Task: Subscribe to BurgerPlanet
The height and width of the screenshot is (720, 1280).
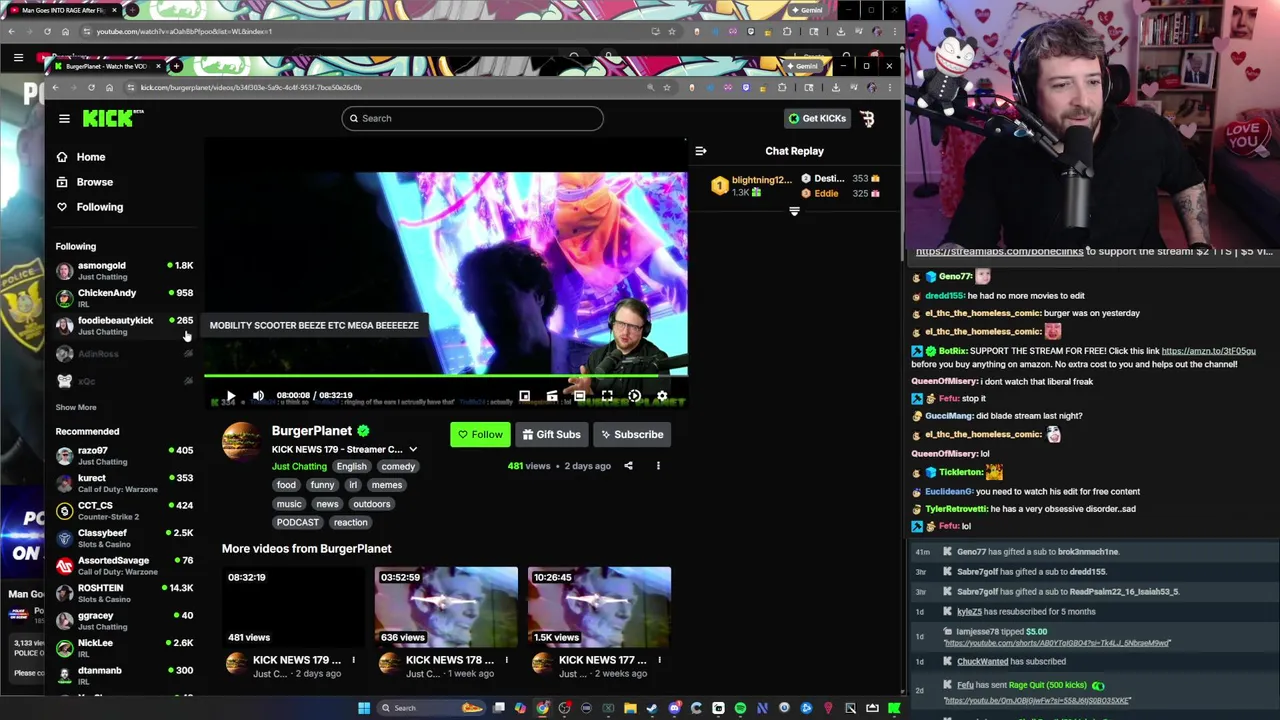Action: point(631,435)
